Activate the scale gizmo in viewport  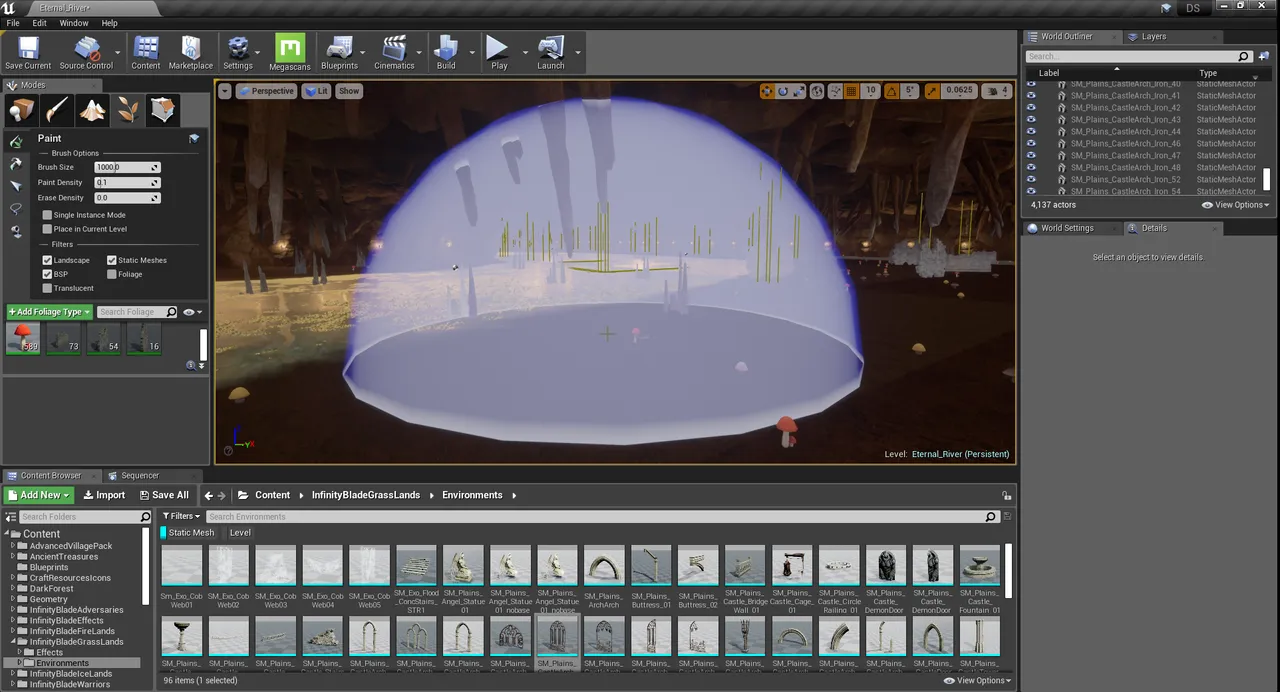(798, 91)
